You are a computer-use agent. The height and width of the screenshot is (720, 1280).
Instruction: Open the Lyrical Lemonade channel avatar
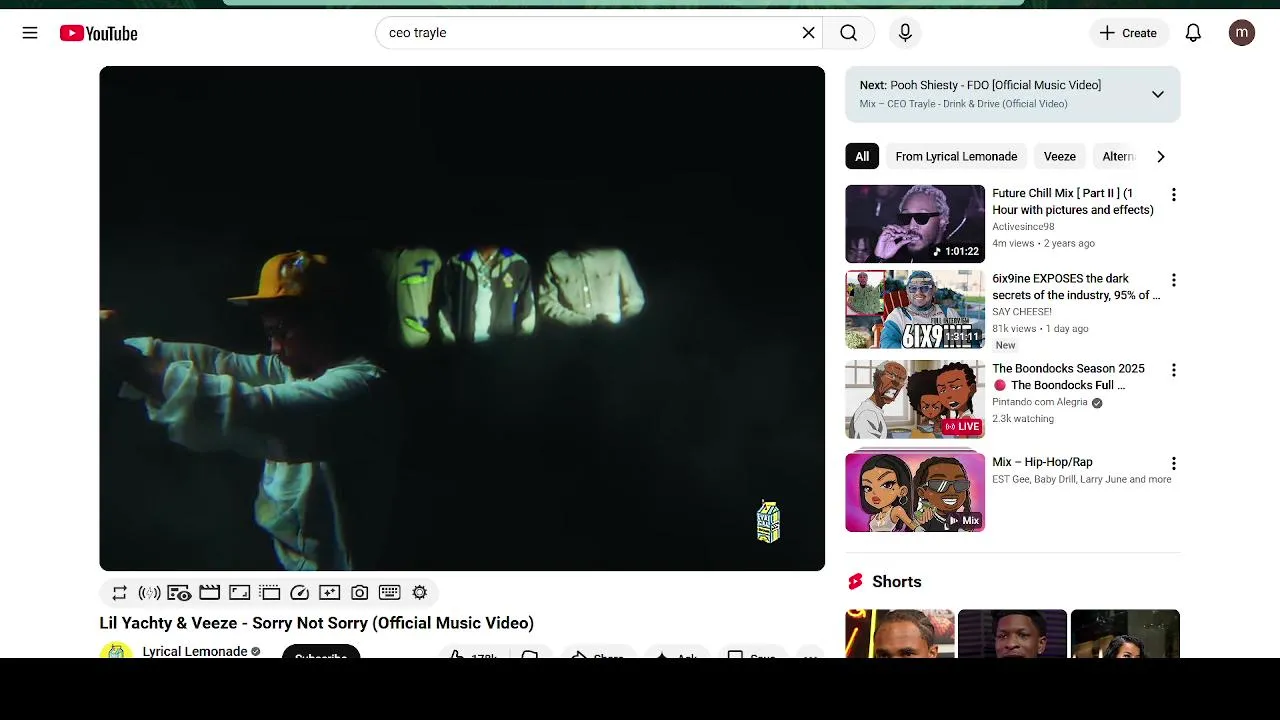(x=116, y=651)
